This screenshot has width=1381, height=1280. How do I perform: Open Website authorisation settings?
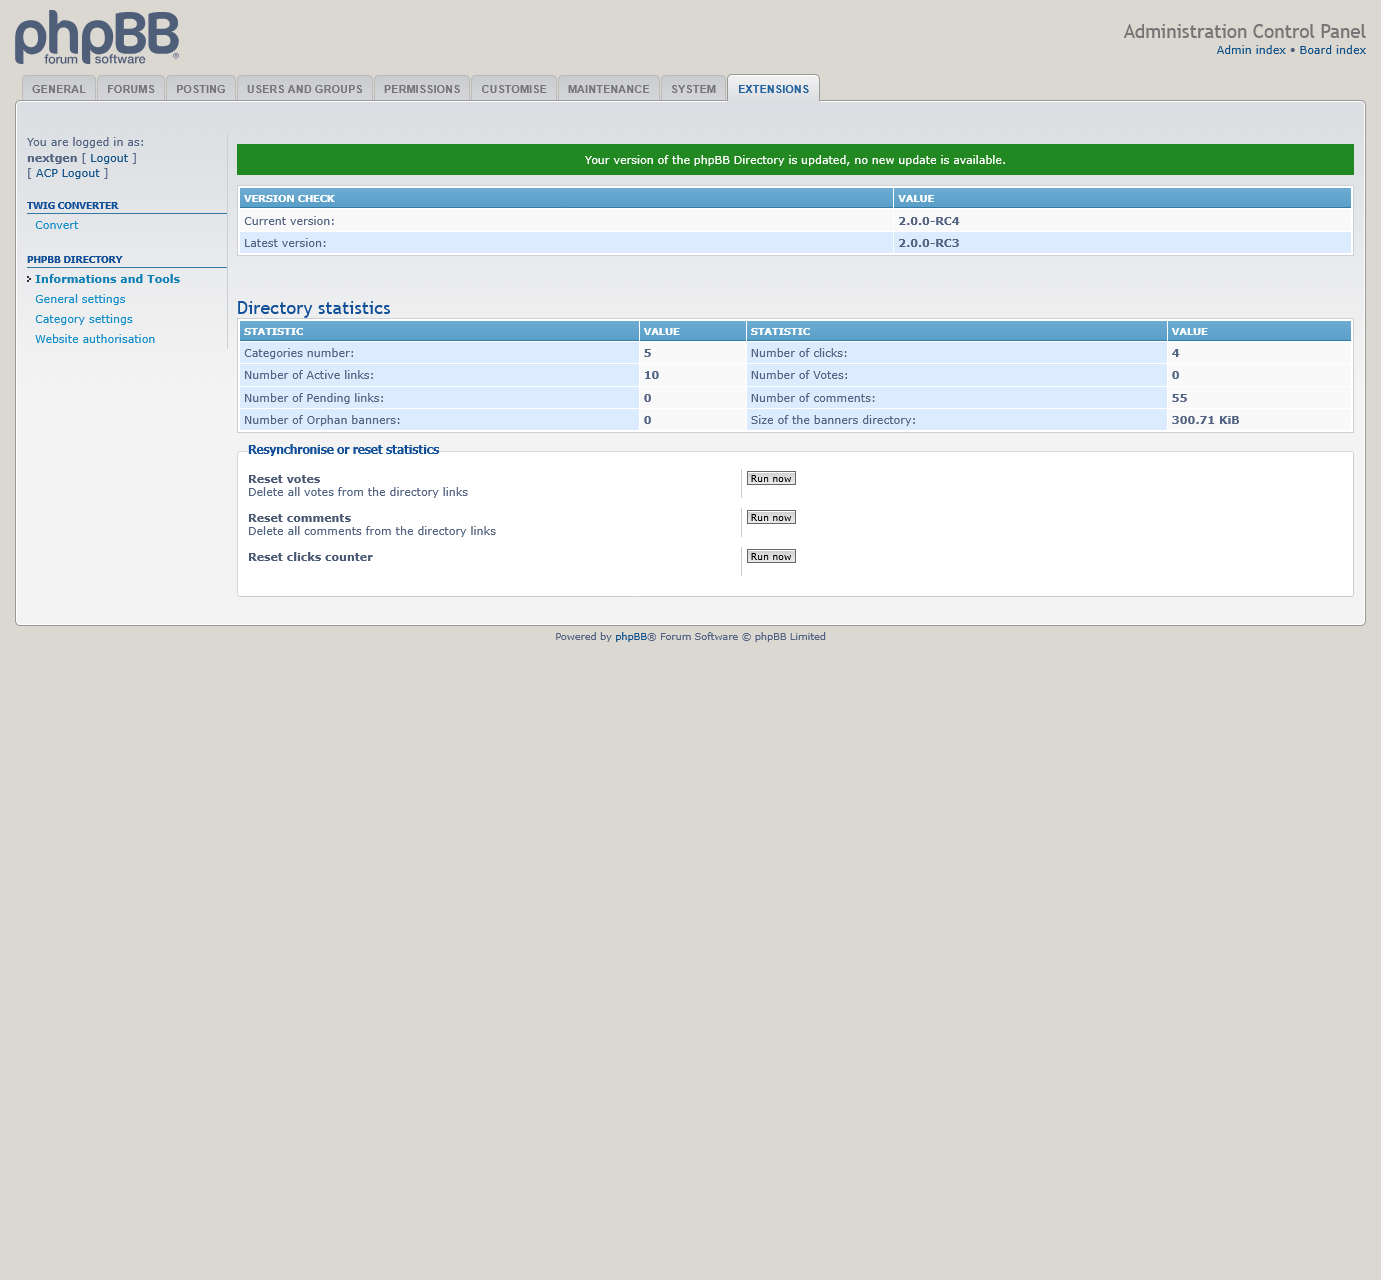click(95, 338)
